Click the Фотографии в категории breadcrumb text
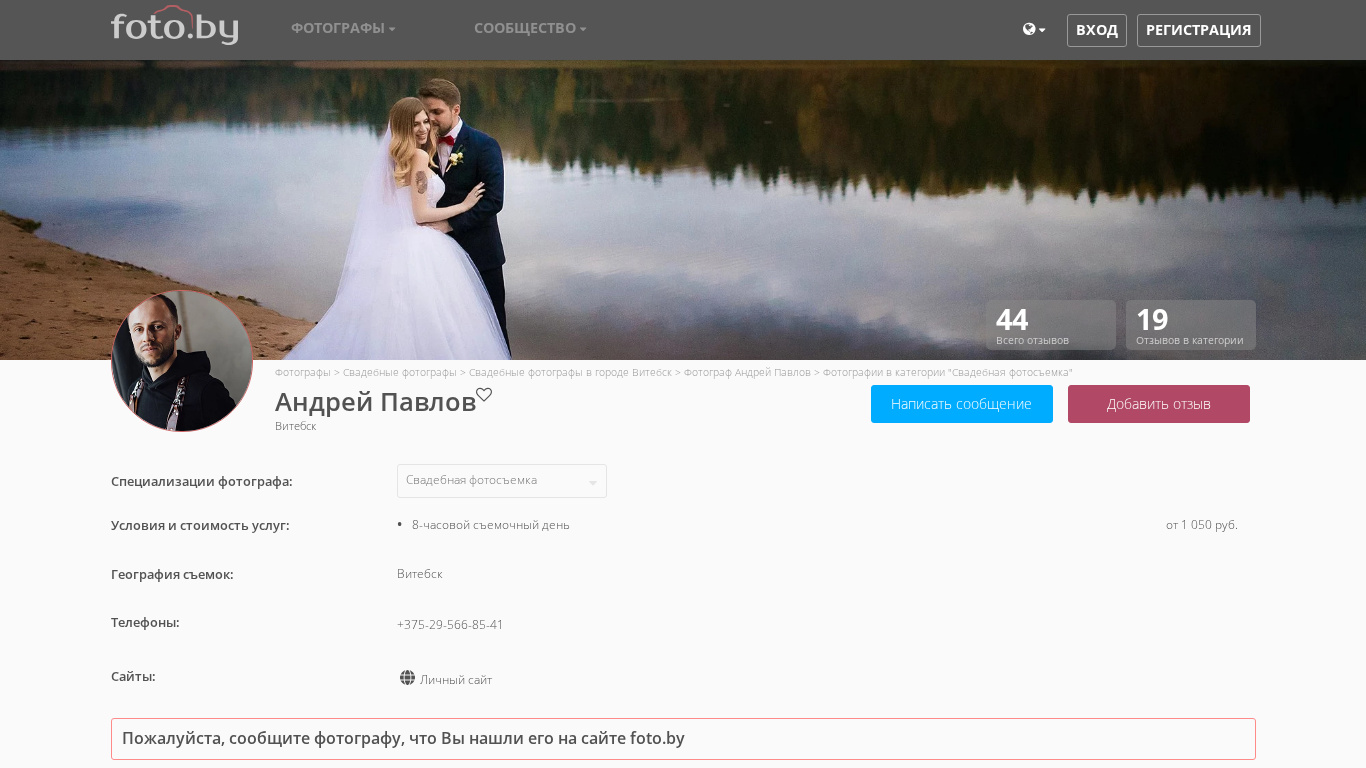 tap(947, 372)
